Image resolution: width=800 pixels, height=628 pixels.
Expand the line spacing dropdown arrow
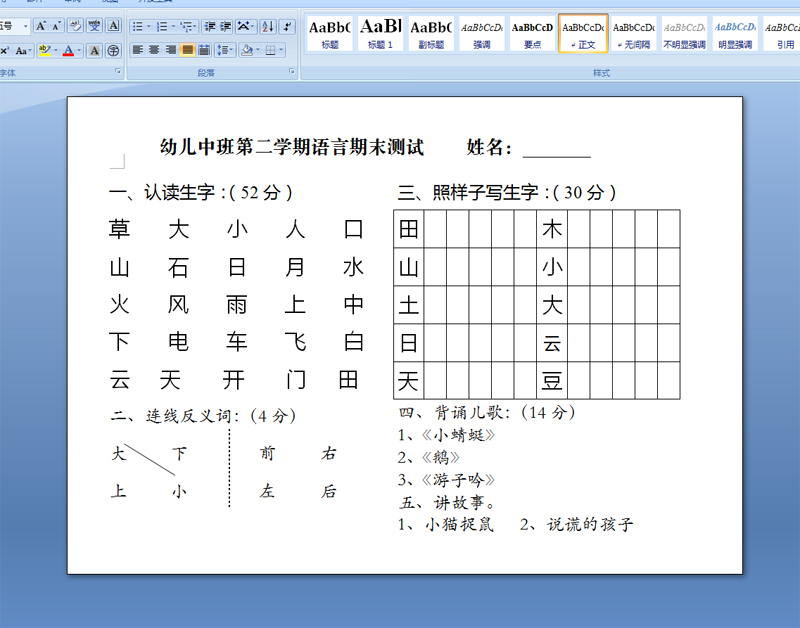pos(232,50)
